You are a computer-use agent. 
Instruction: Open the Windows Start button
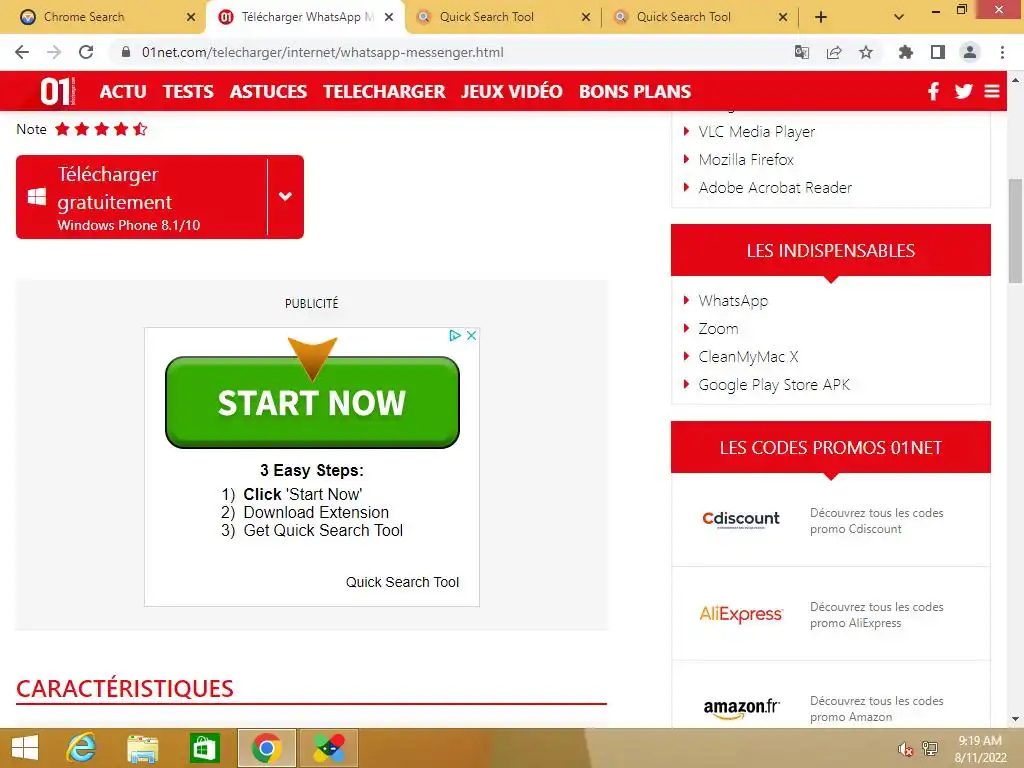(25, 748)
